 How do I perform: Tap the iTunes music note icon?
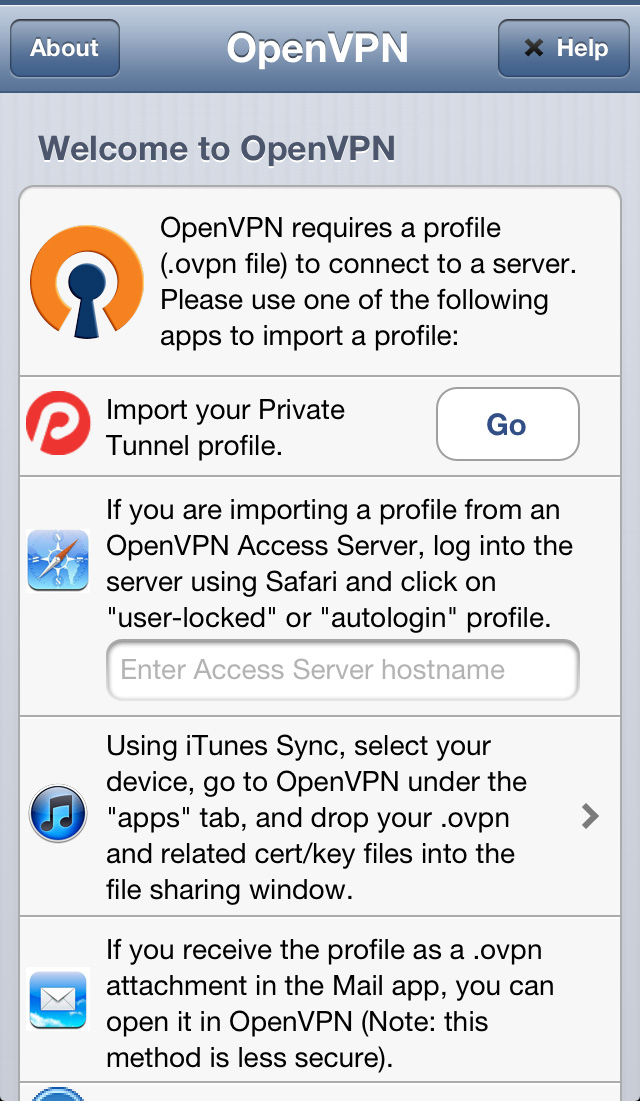point(58,815)
